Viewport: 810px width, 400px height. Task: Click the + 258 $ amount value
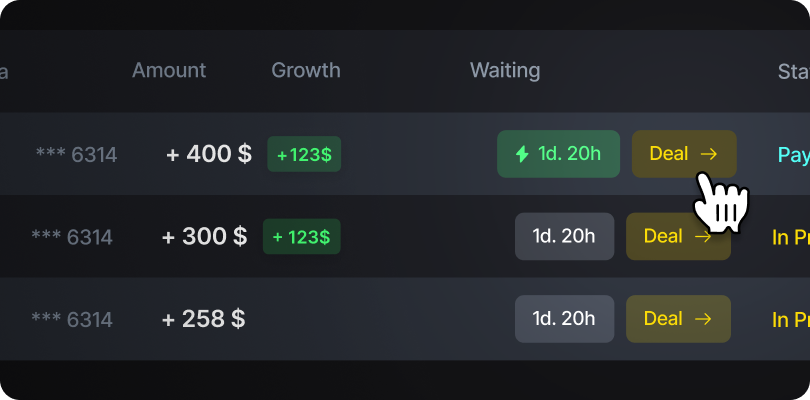[203, 319]
